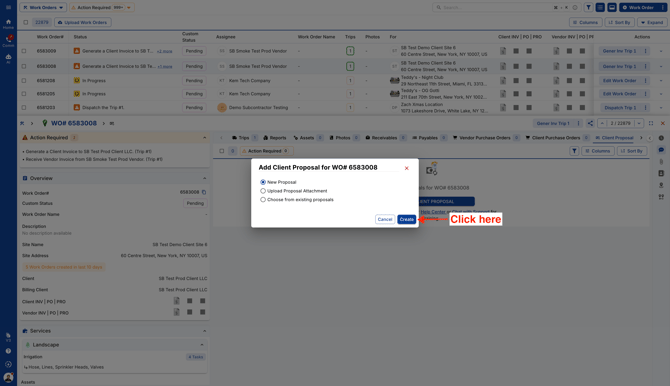Open the help question-mark icon in the sidebar

pos(8,351)
